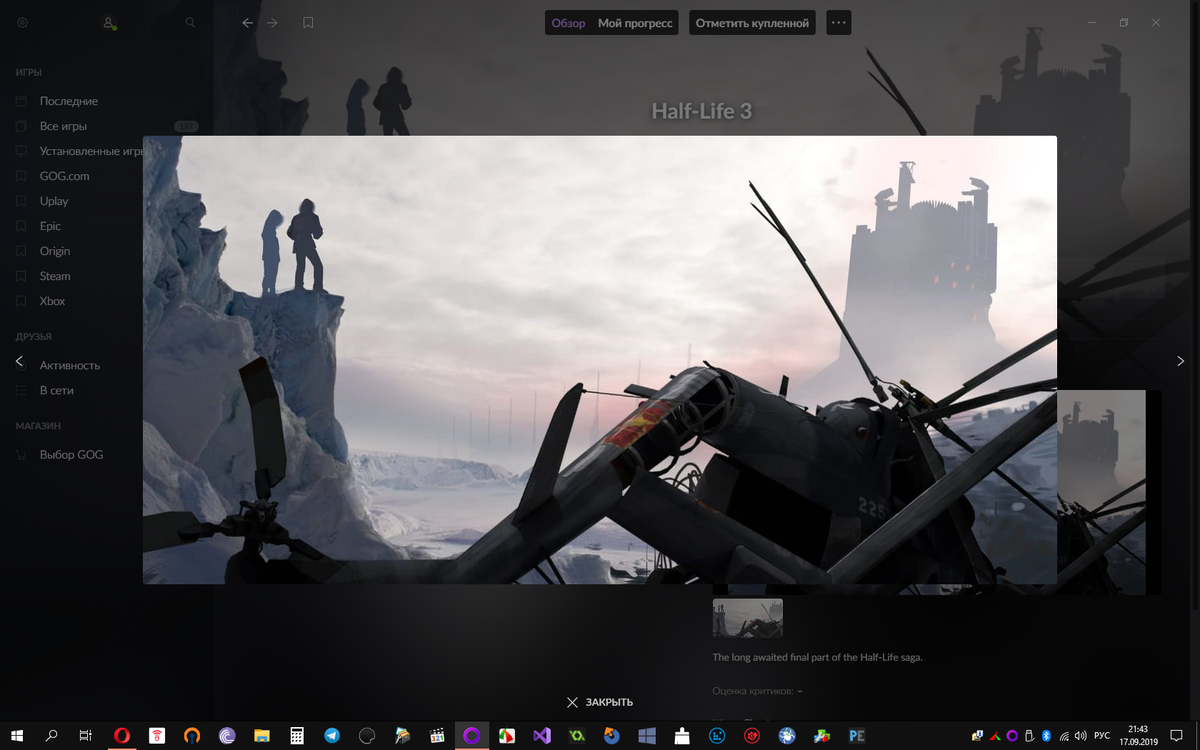Open В сети friends list

(58, 390)
